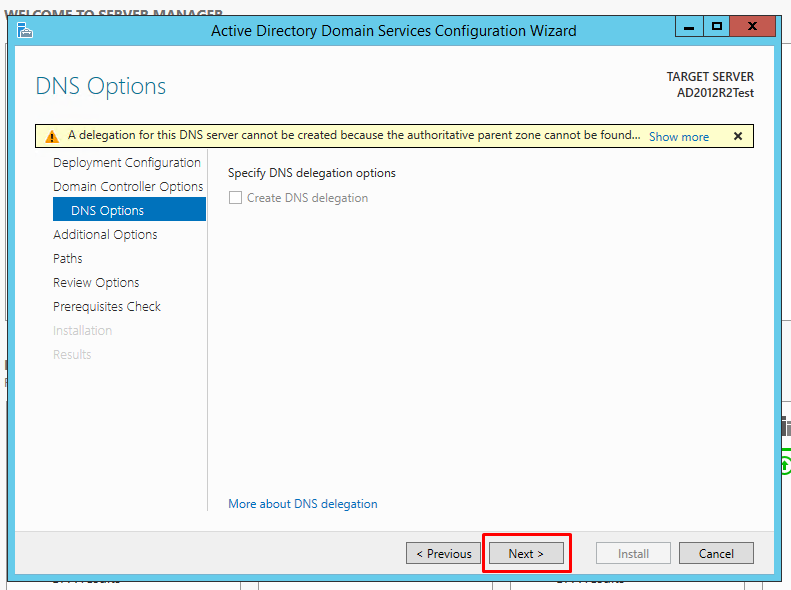Click the DNS Options page heading
The width and height of the screenshot is (791, 590).
pyautogui.click(x=100, y=86)
